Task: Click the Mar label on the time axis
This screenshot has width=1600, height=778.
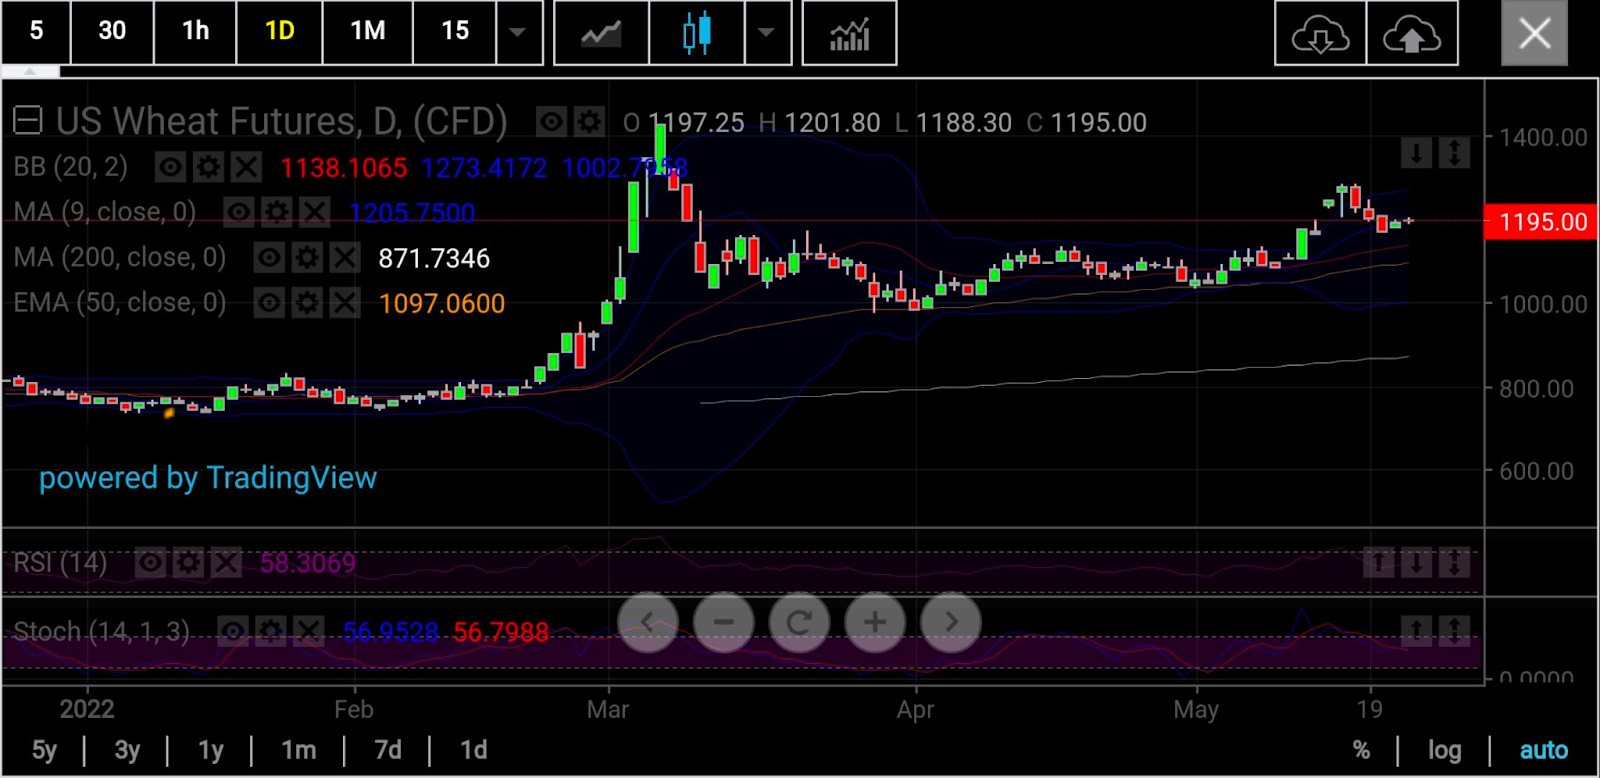Action: click(608, 709)
